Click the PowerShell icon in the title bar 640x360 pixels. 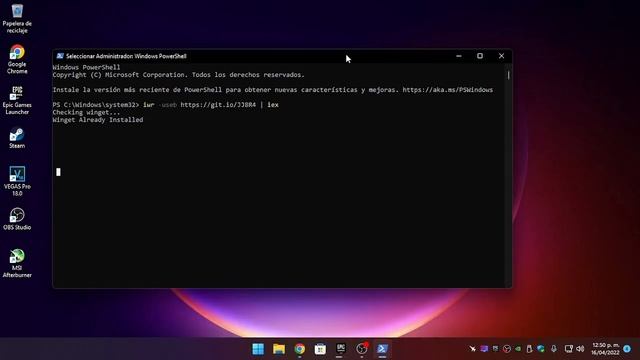pos(60,56)
